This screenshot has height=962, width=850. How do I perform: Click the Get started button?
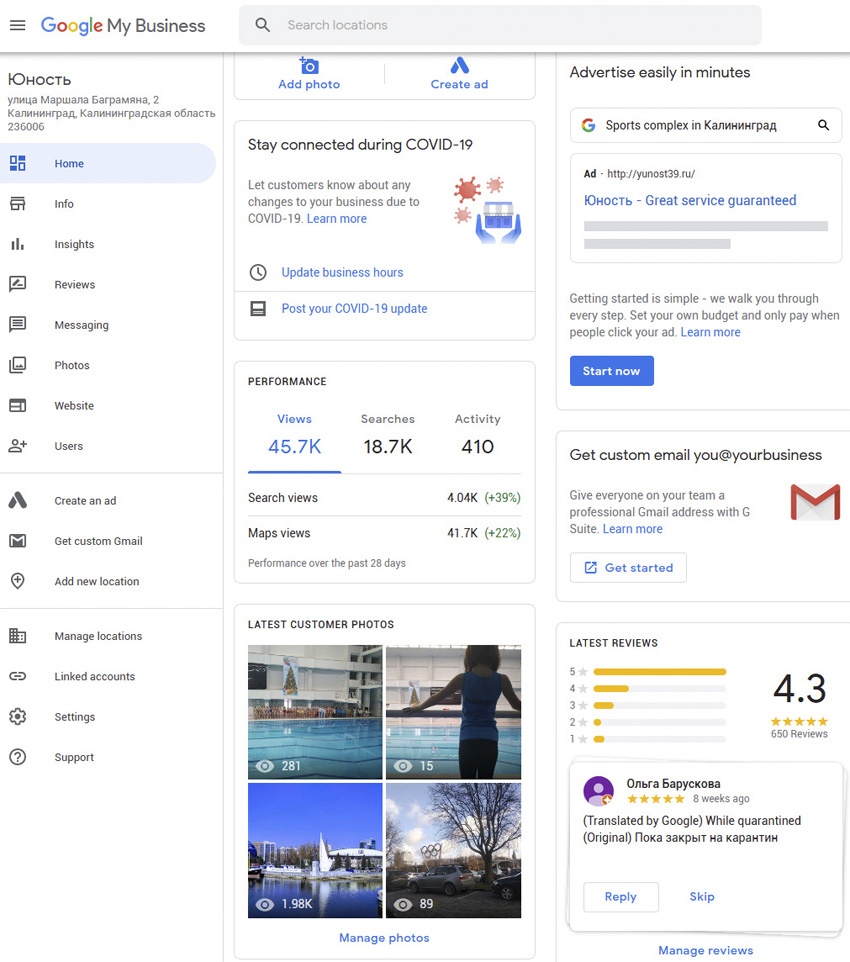(628, 568)
